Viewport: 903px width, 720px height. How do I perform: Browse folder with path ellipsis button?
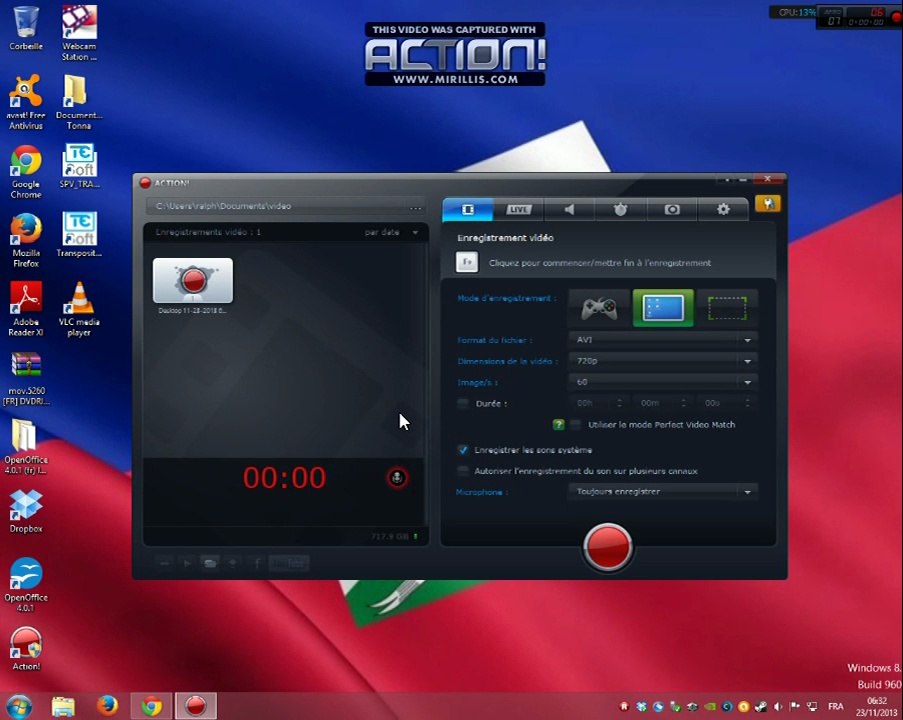tap(415, 207)
